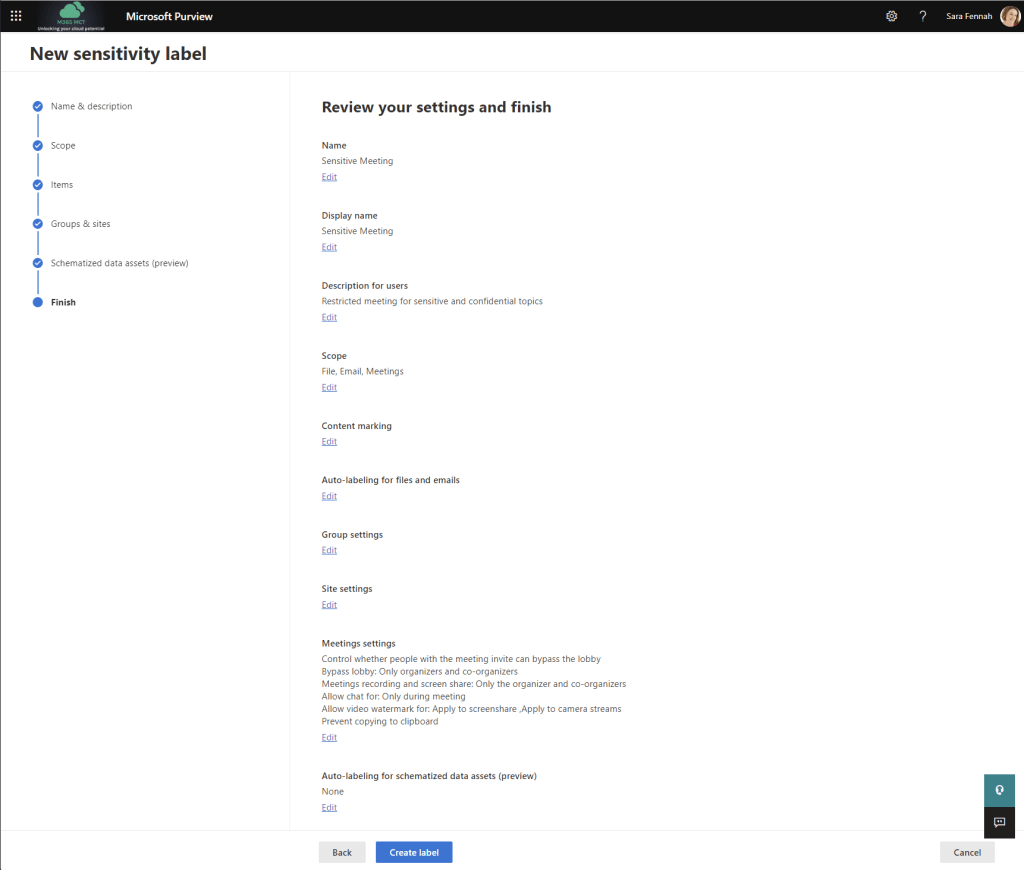Go to the Scope wizard step

63,146
